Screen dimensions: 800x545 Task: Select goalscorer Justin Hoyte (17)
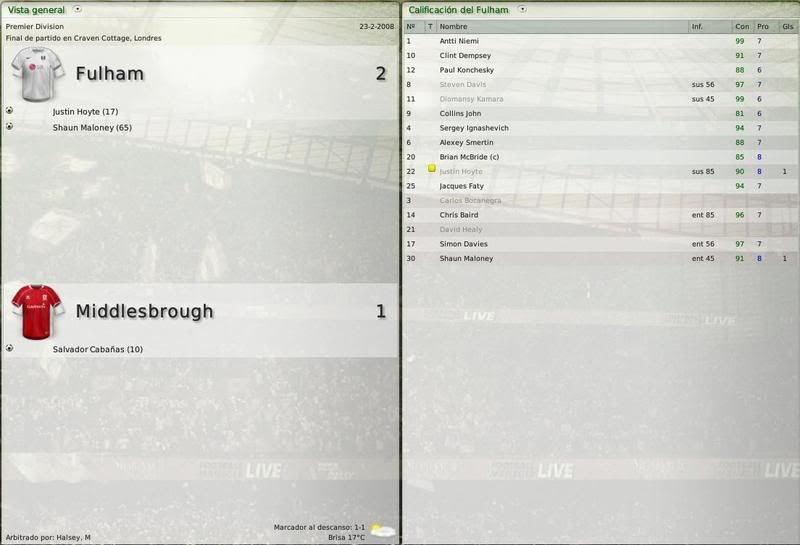[x=85, y=112]
